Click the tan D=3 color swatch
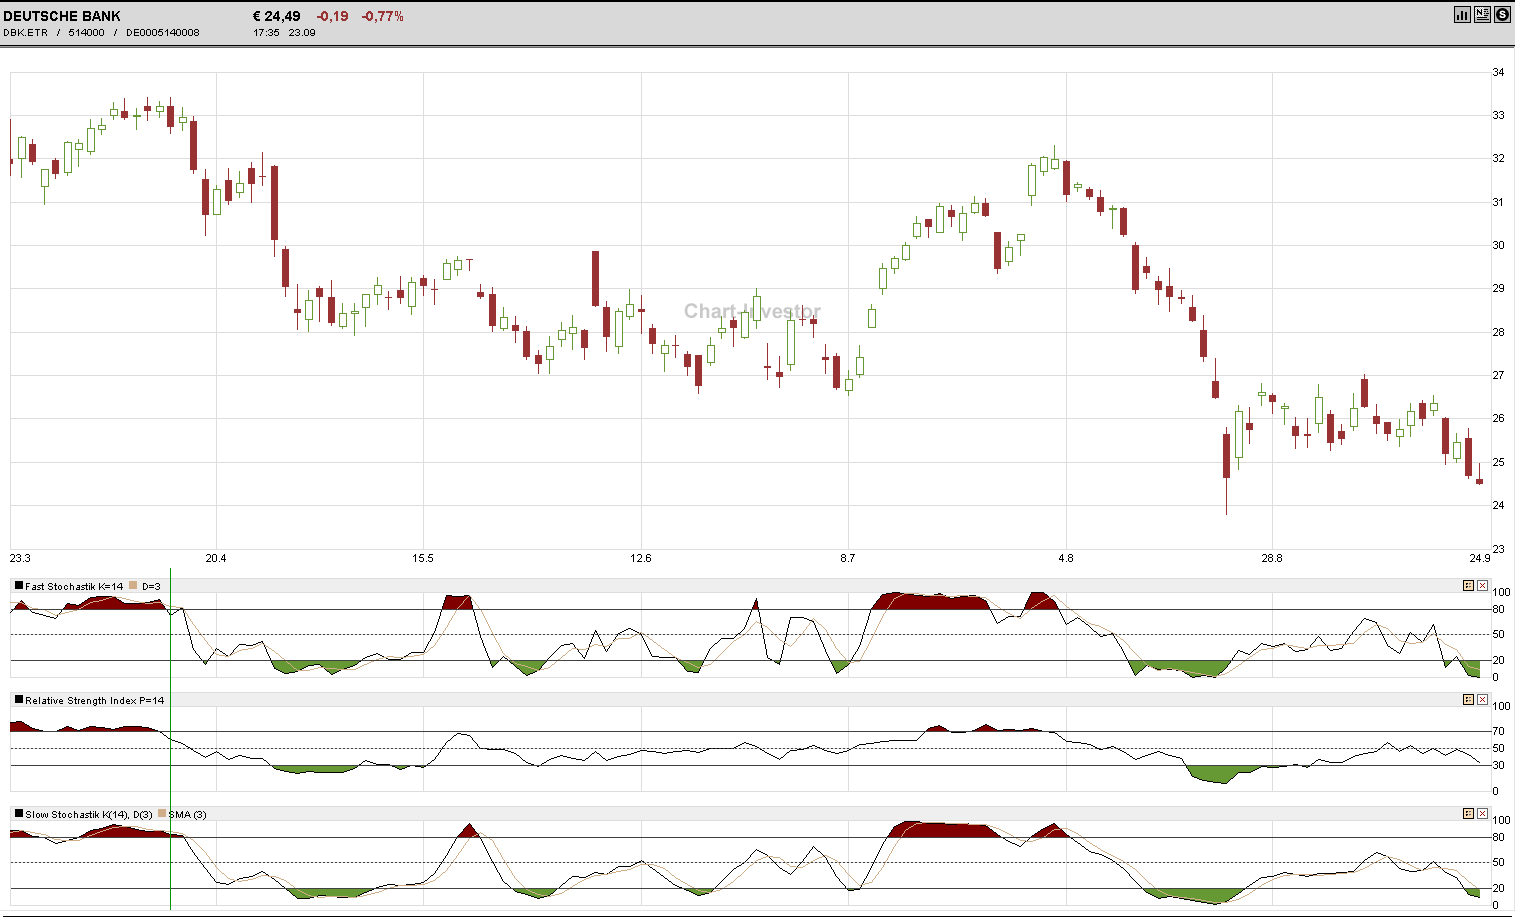The height and width of the screenshot is (917, 1515). [x=133, y=585]
